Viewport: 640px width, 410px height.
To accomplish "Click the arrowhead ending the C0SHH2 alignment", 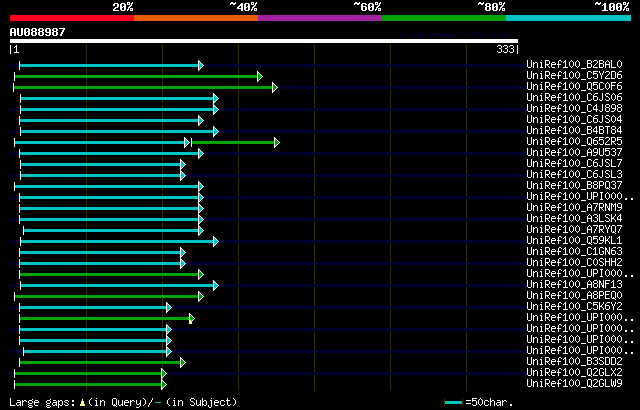I will (183, 264).
